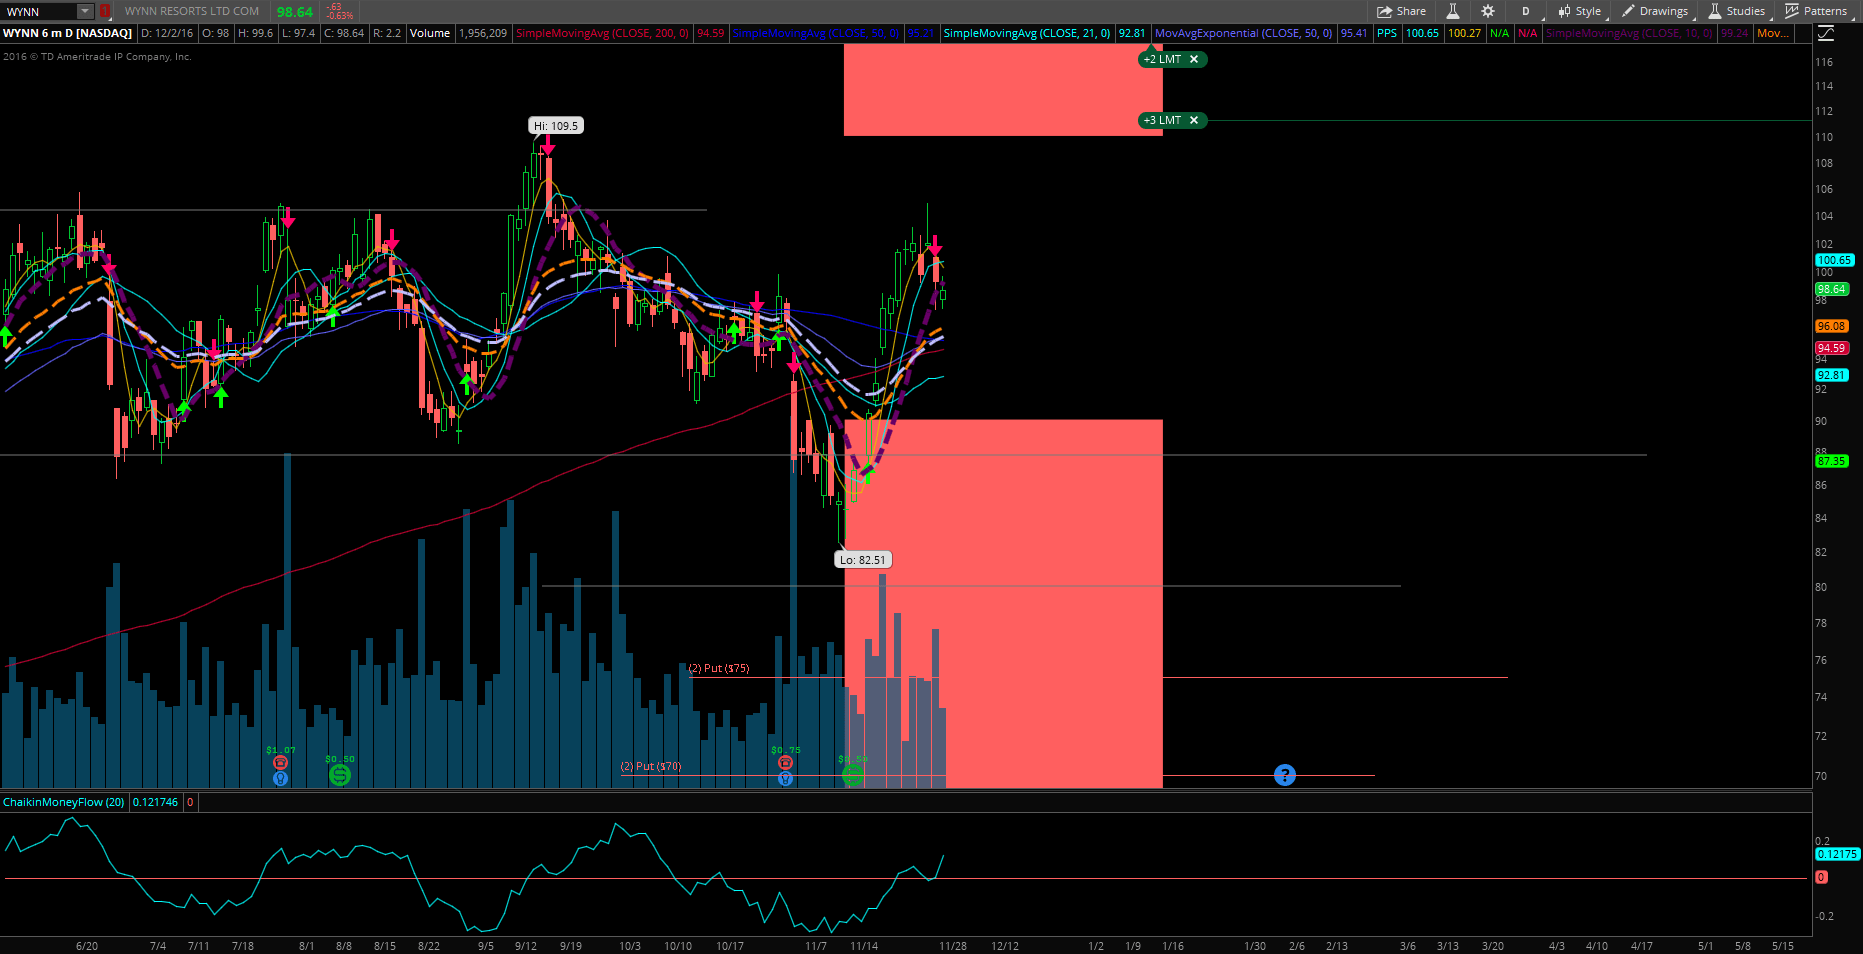The height and width of the screenshot is (954, 1863).
Task: Open the flask icon next to Share
Action: (1453, 11)
